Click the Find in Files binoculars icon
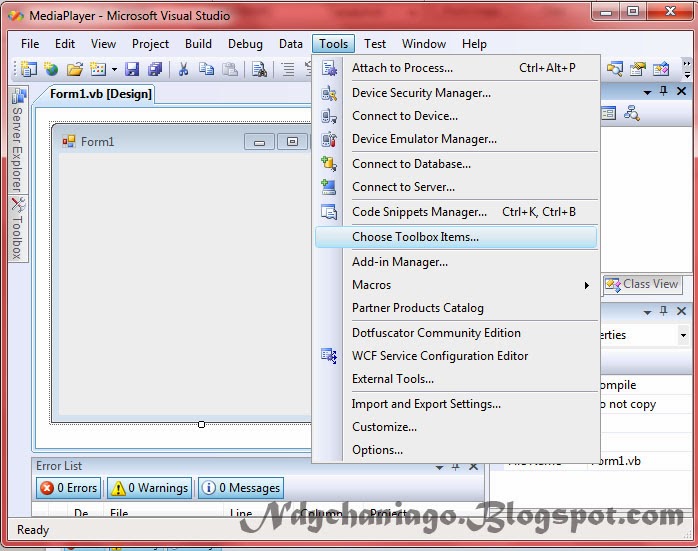The height and width of the screenshot is (551, 698). click(259, 69)
